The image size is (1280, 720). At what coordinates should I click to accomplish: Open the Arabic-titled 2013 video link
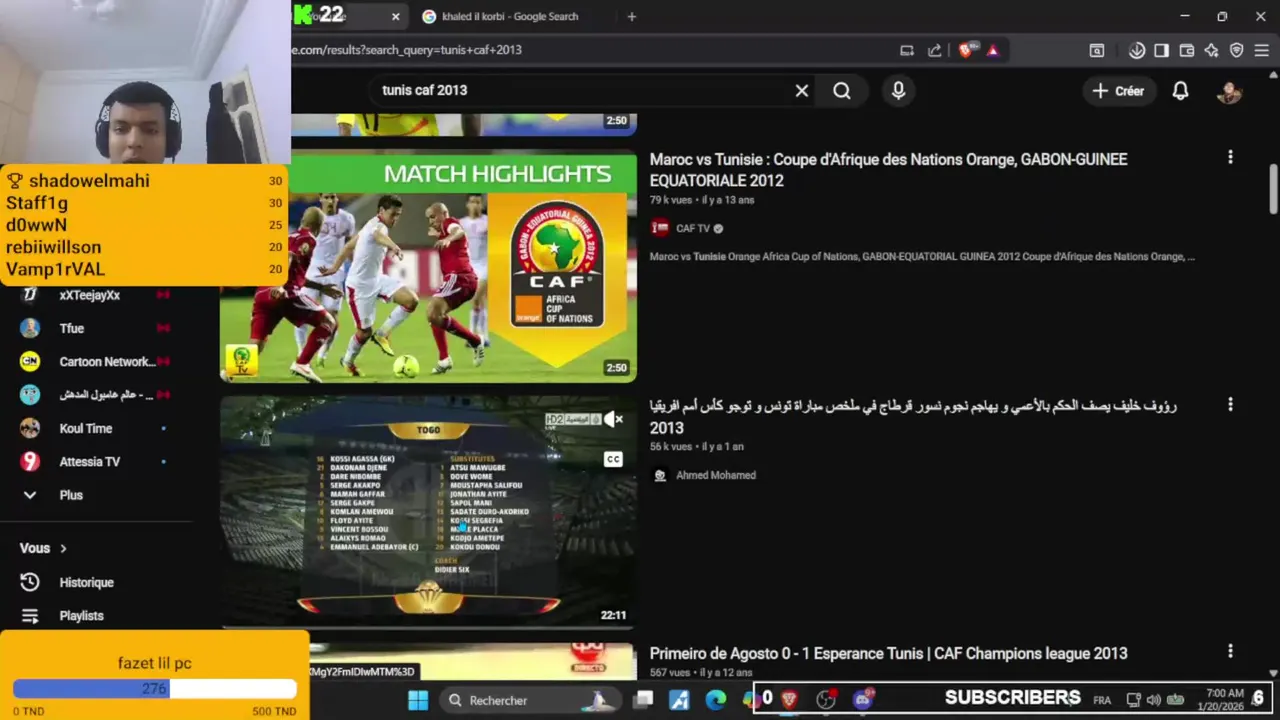tap(913, 416)
